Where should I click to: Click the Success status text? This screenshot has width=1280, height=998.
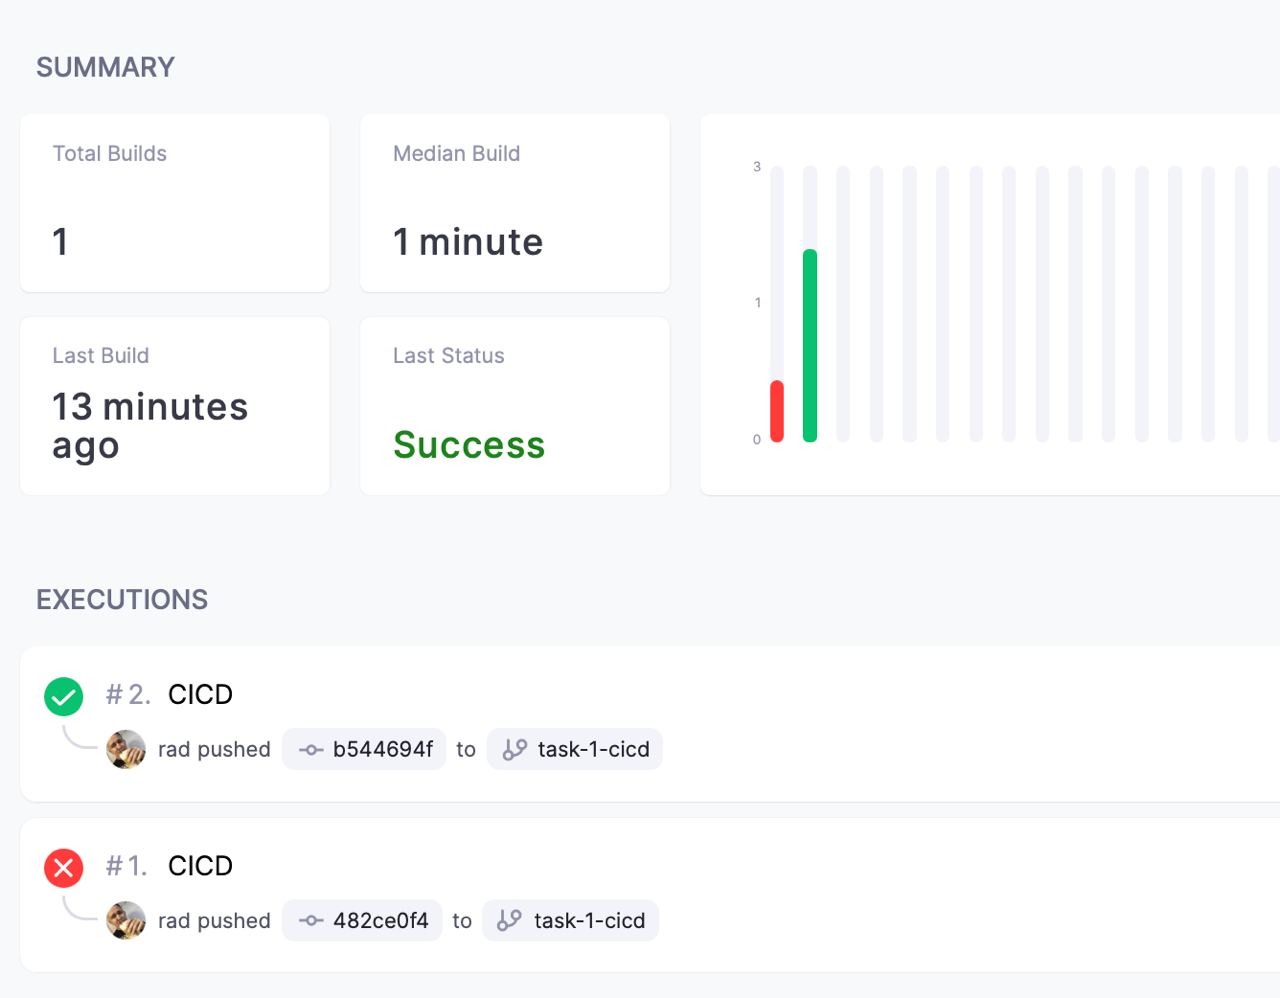469,445
